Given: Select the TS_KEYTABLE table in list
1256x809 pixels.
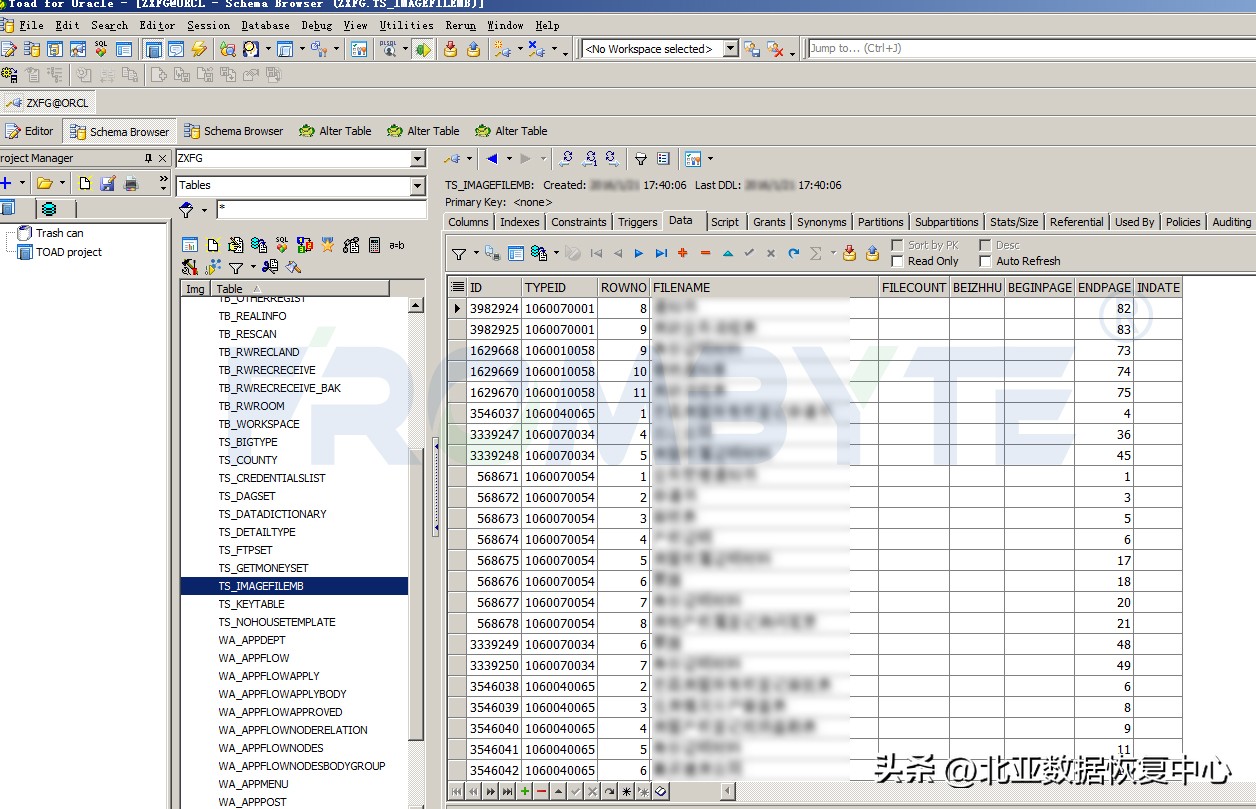Looking at the screenshot, I should pos(251,604).
